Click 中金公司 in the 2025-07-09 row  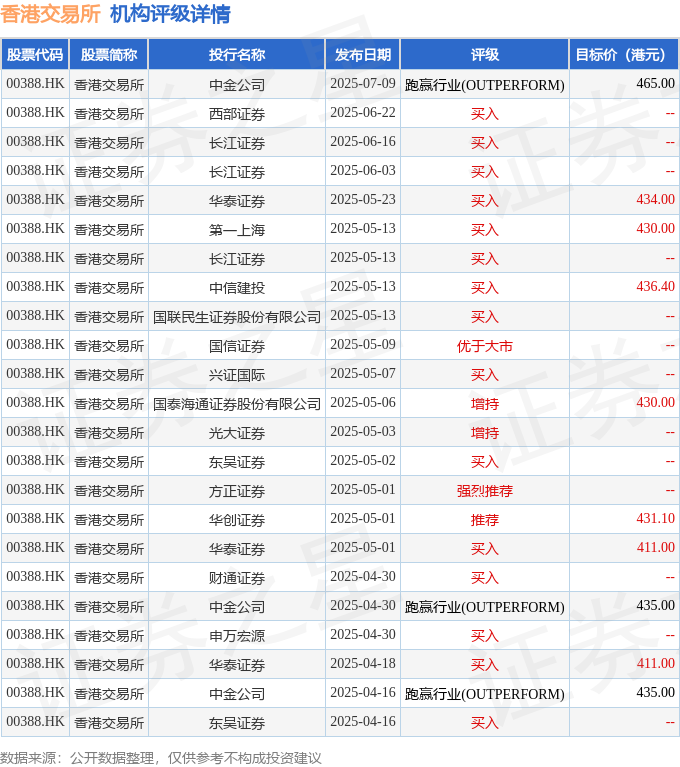click(x=237, y=85)
